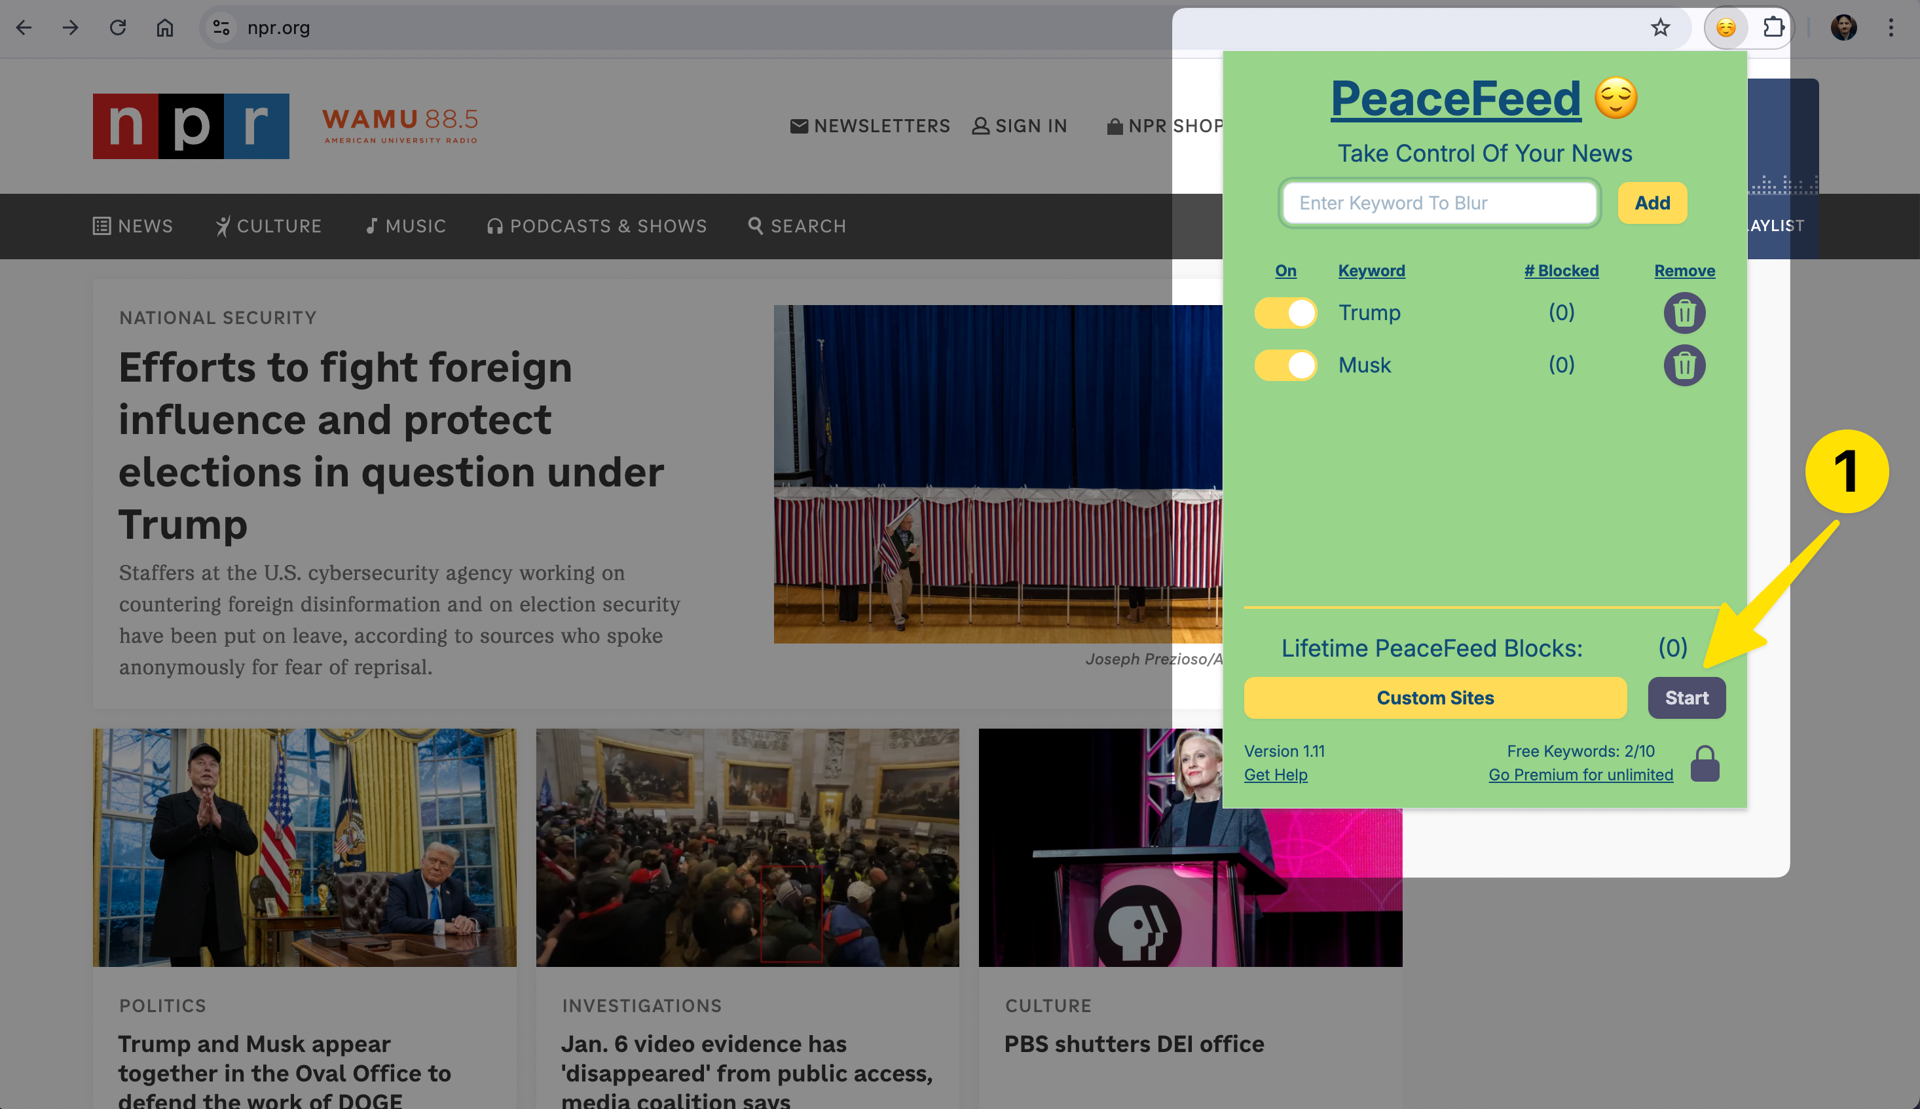The width and height of the screenshot is (1920, 1109).
Task: Open the Jan. 6 crowd photo
Action: [747, 847]
